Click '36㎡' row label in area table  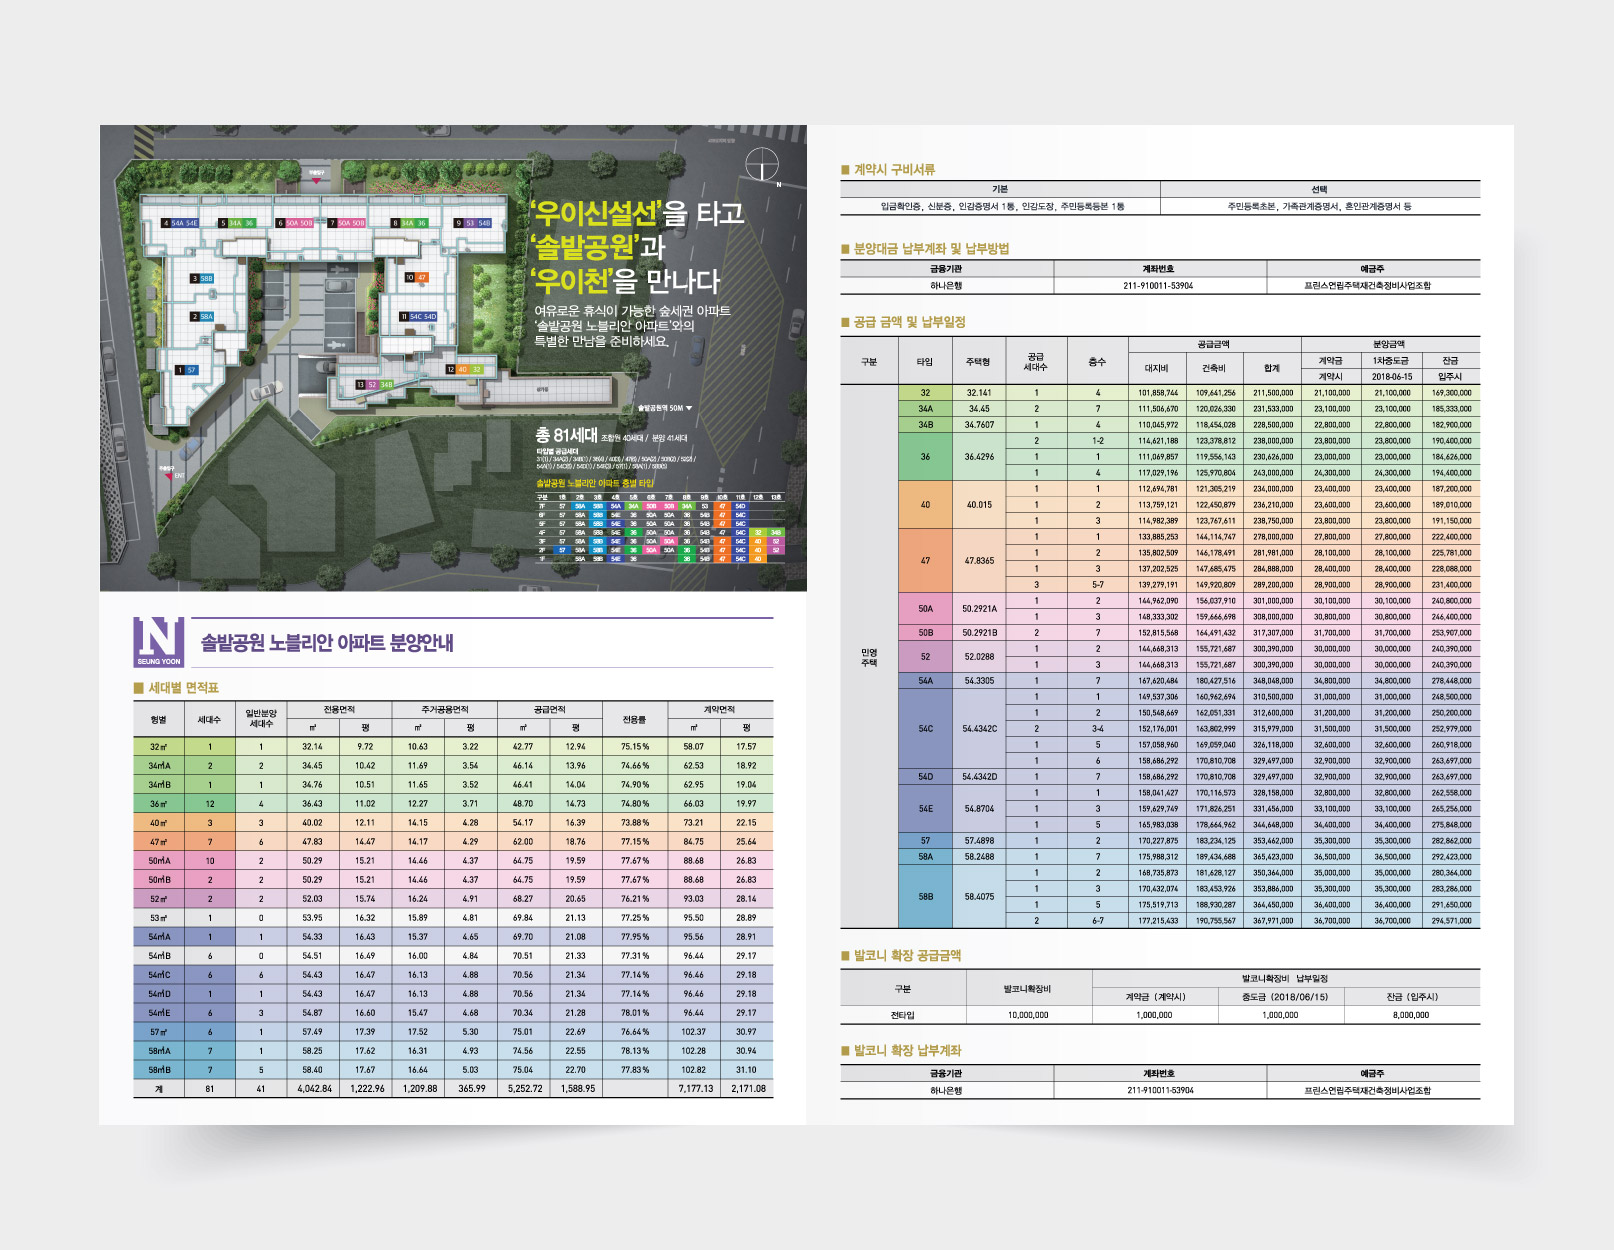pos(159,804)
